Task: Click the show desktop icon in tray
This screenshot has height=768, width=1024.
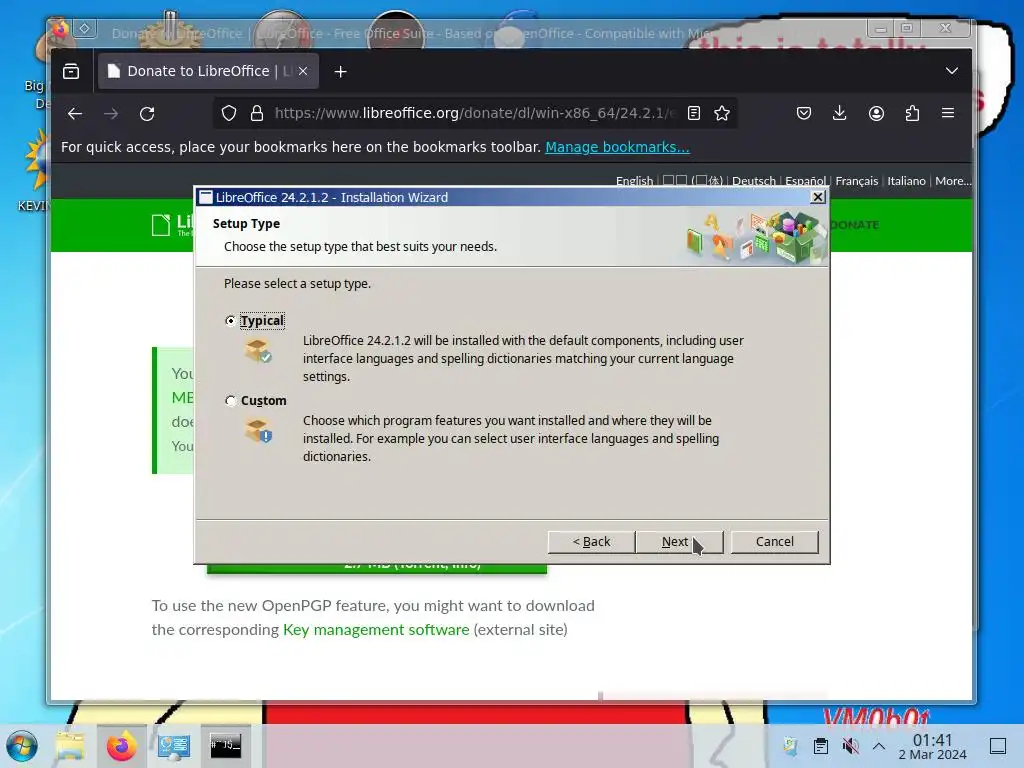Action: click(998, 746)
